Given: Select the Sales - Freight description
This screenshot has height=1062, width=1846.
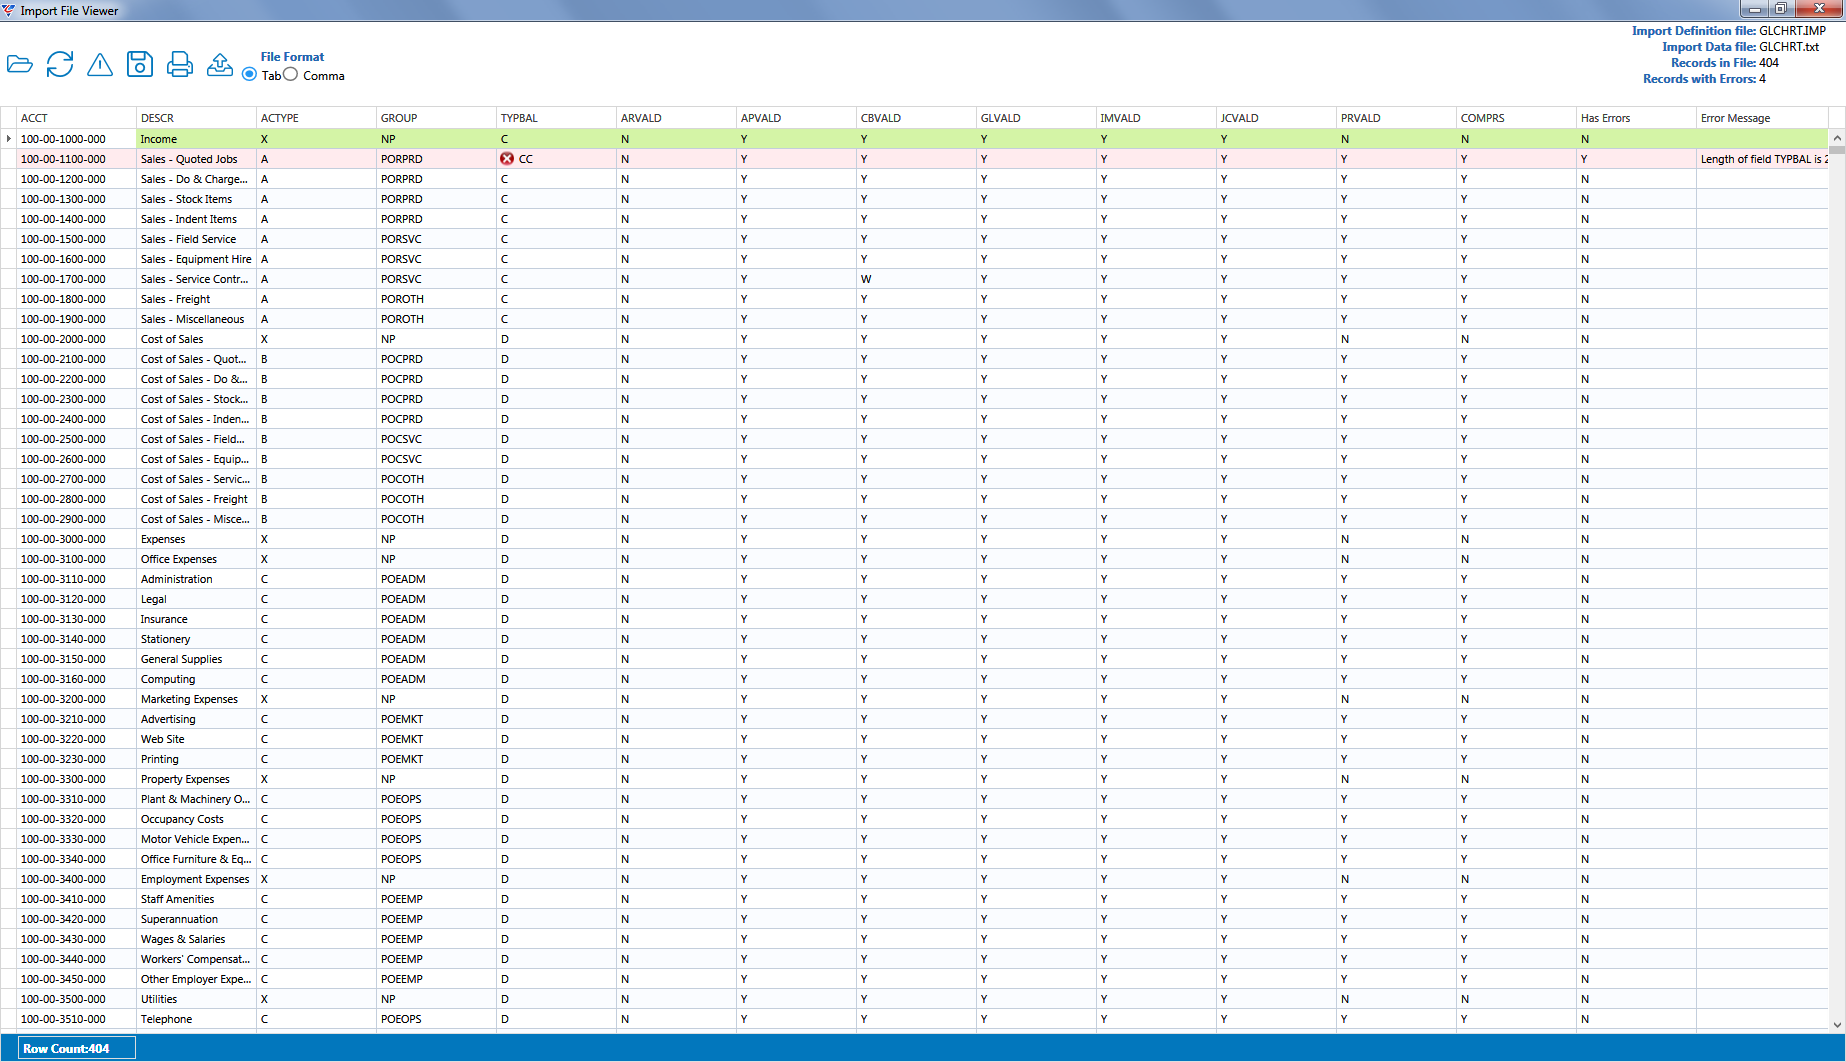Looking at the screenshot, I should point(196,299).
